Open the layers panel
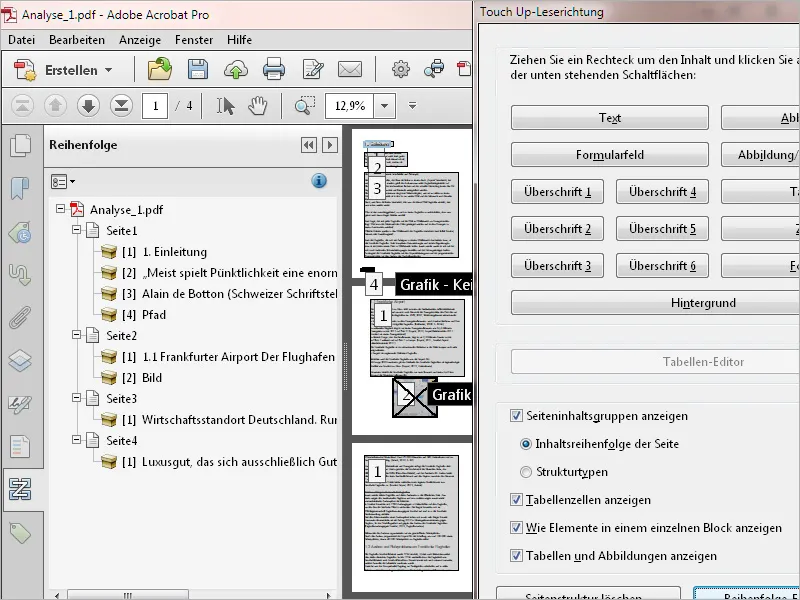 pos(20,361)
